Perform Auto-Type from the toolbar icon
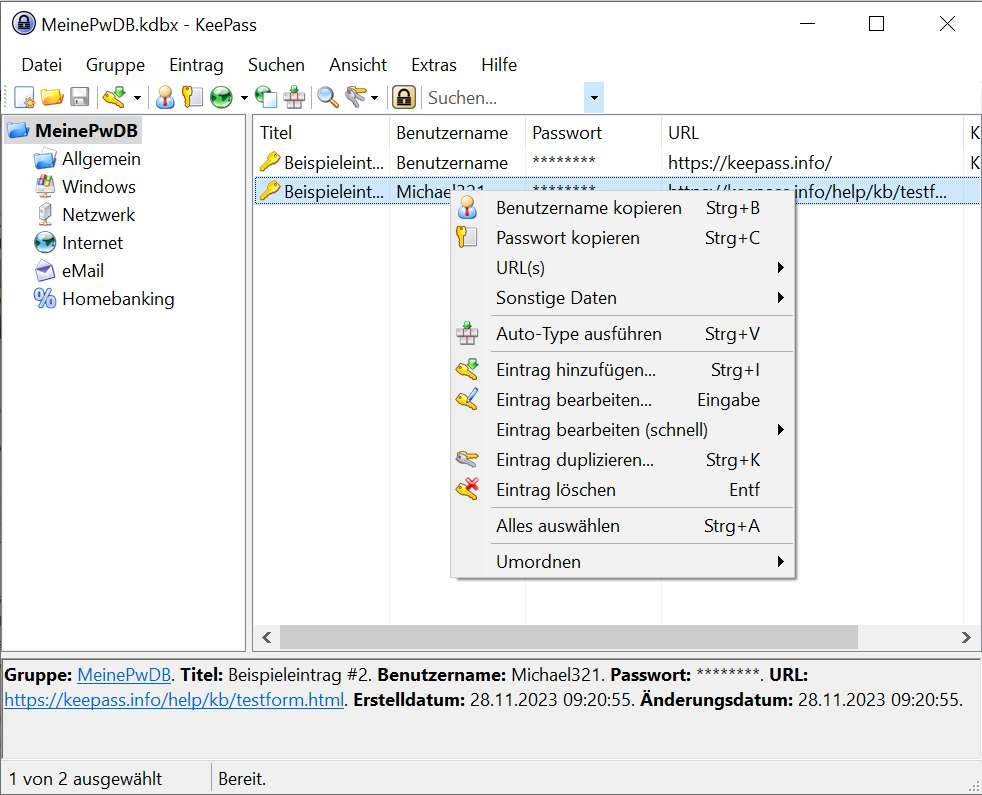 (x=294, y=97)
